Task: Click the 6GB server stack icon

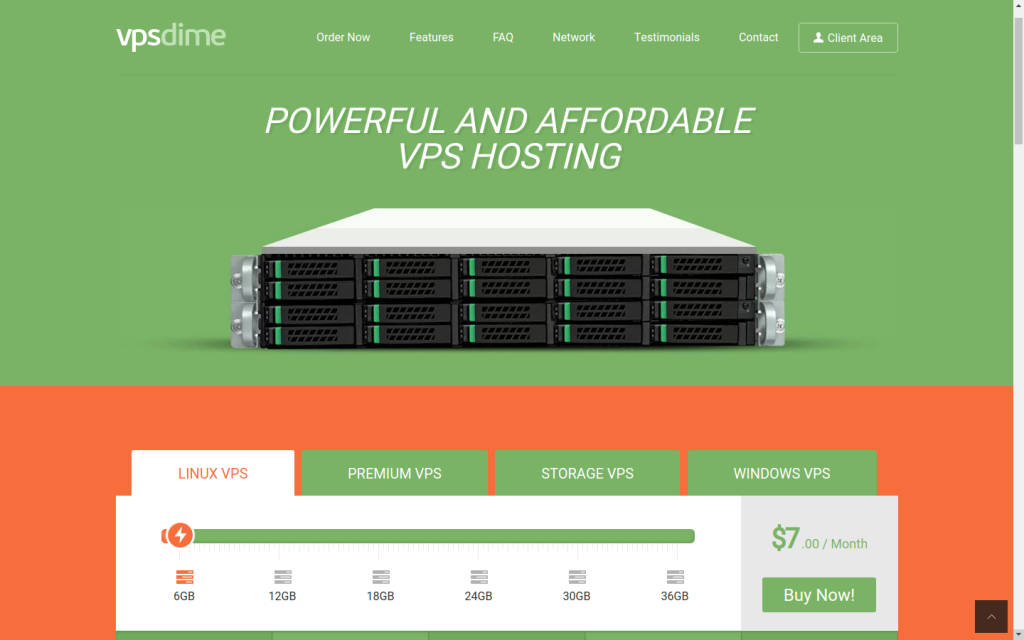Action: 184,577
